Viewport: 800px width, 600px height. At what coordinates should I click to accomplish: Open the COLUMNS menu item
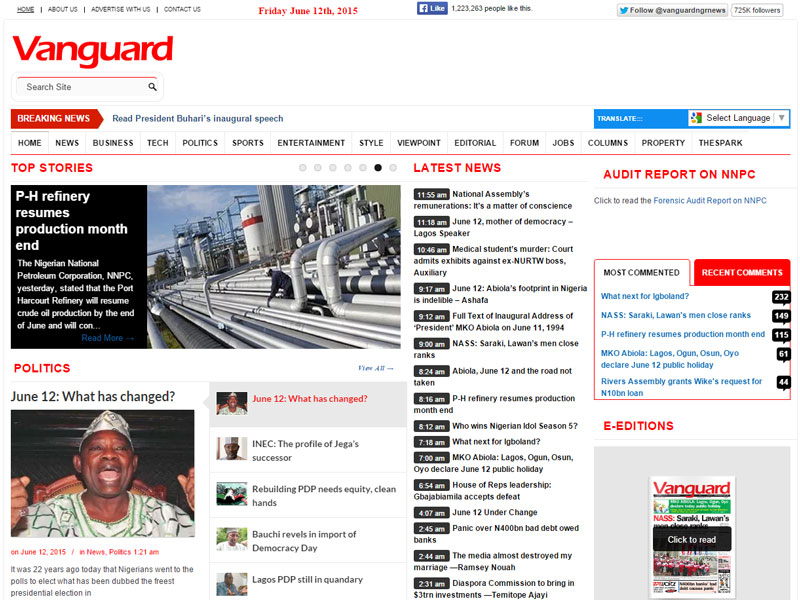[x=608, y=143]
